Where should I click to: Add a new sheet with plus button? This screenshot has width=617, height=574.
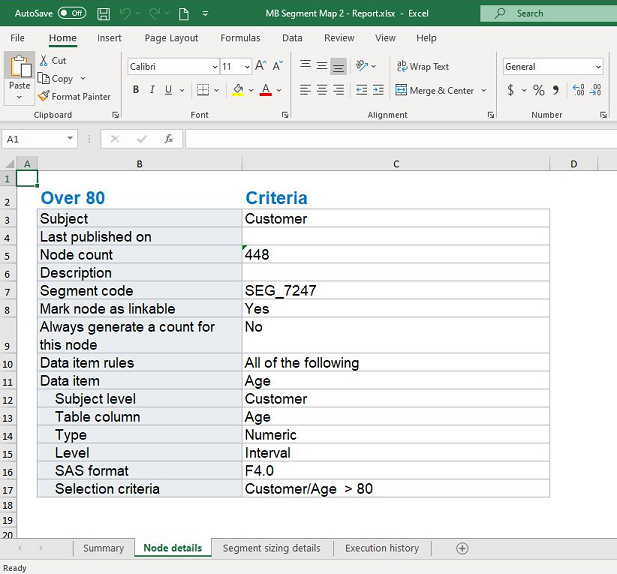[x=462, y=548]
